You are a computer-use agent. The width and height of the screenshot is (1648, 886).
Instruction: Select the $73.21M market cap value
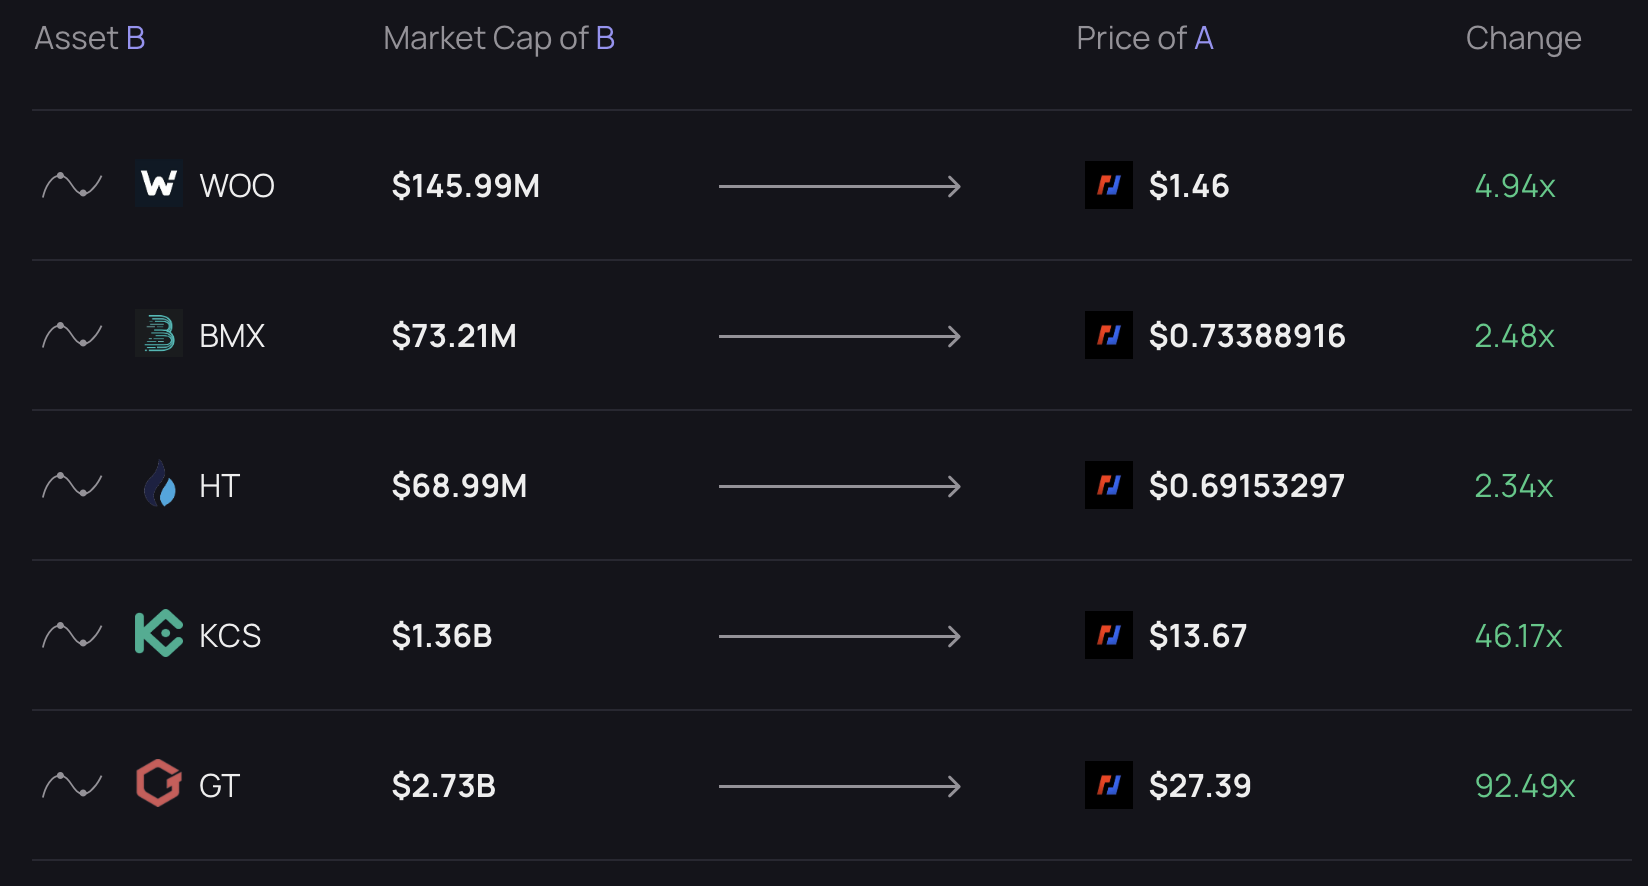[454, 336]
